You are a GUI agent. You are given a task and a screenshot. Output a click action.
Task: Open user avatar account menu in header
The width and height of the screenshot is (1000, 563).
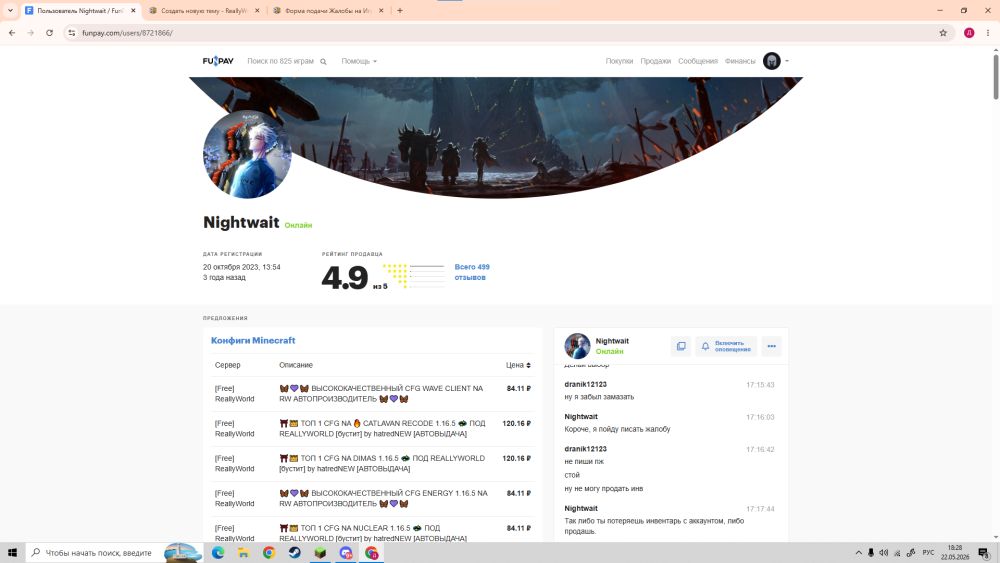(776, 61)
